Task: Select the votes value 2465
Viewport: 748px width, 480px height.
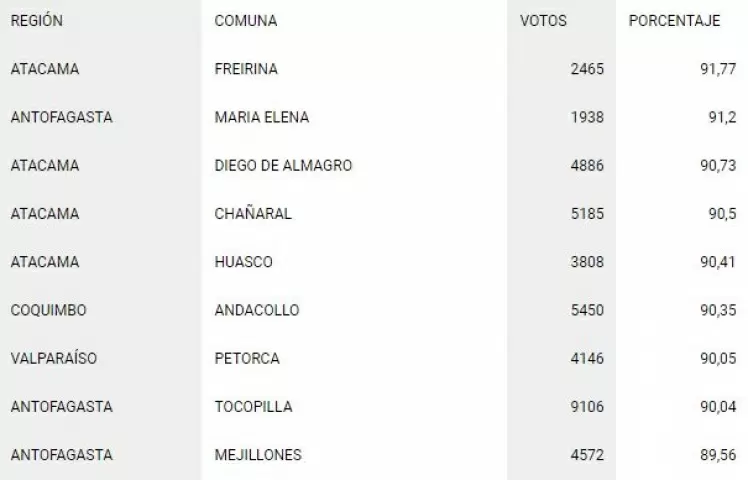Action: pos(587,69)
